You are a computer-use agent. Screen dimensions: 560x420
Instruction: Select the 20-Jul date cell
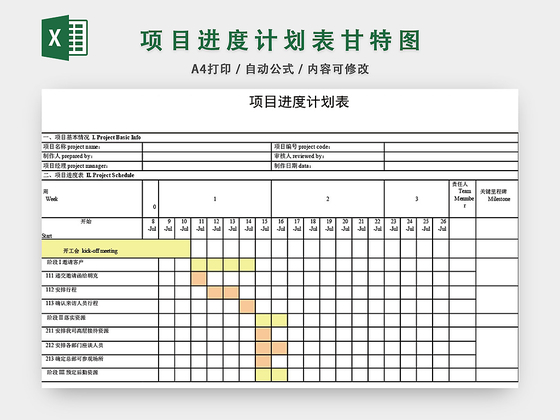[x=345, y=228]
